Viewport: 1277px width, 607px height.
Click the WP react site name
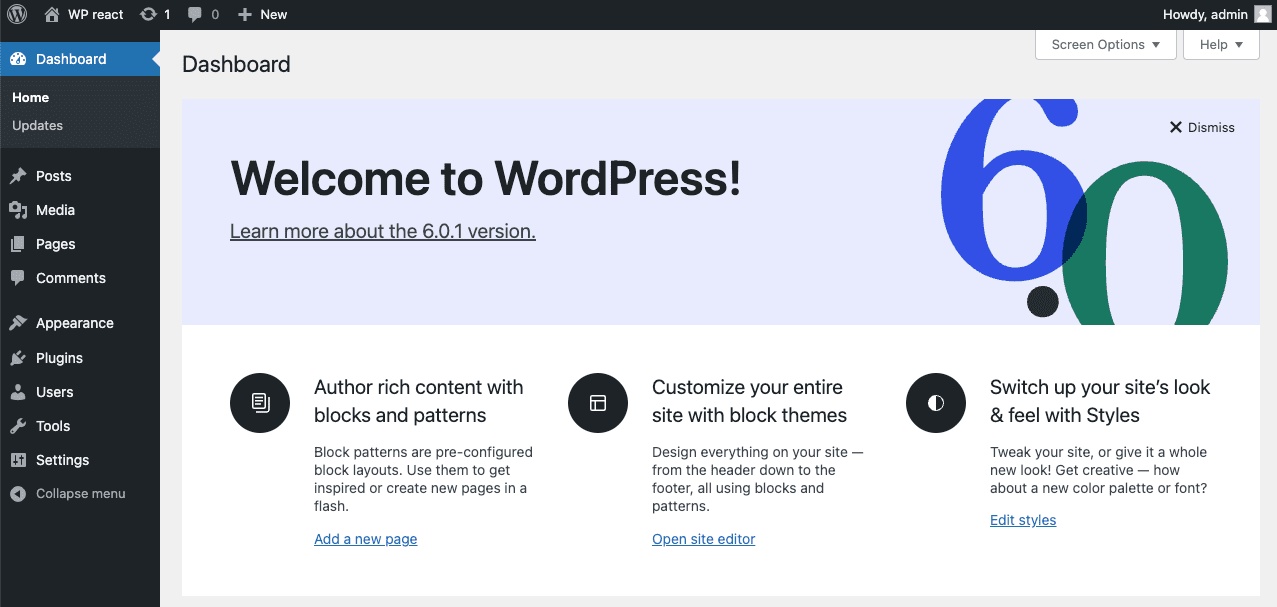pos(96,14)
